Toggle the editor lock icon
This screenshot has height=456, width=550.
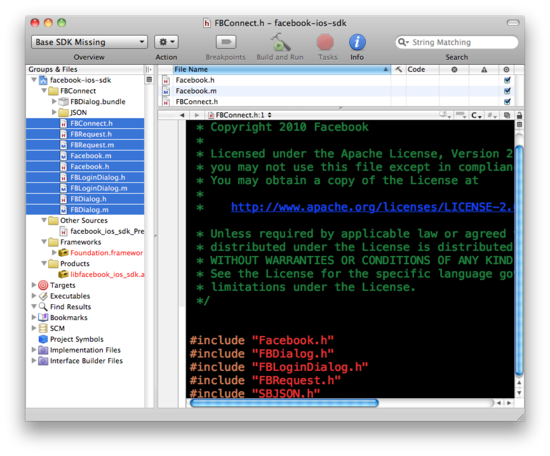pyautogui.click(x=519, y=115)
